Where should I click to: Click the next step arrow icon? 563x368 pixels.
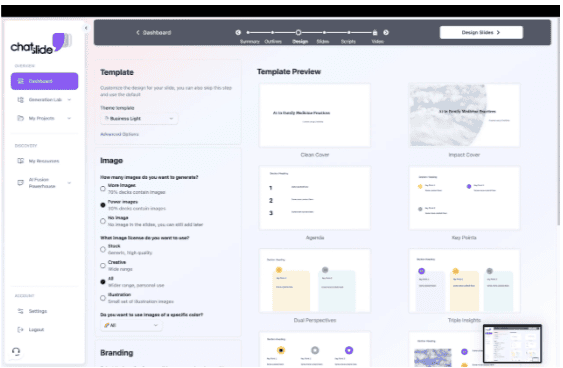386,33
